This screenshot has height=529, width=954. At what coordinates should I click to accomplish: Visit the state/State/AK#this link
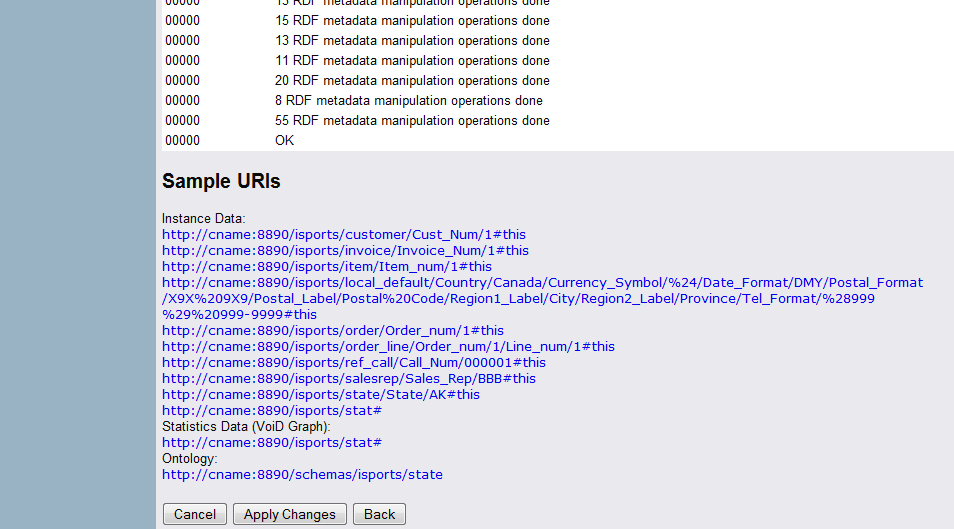pos(321,394)
